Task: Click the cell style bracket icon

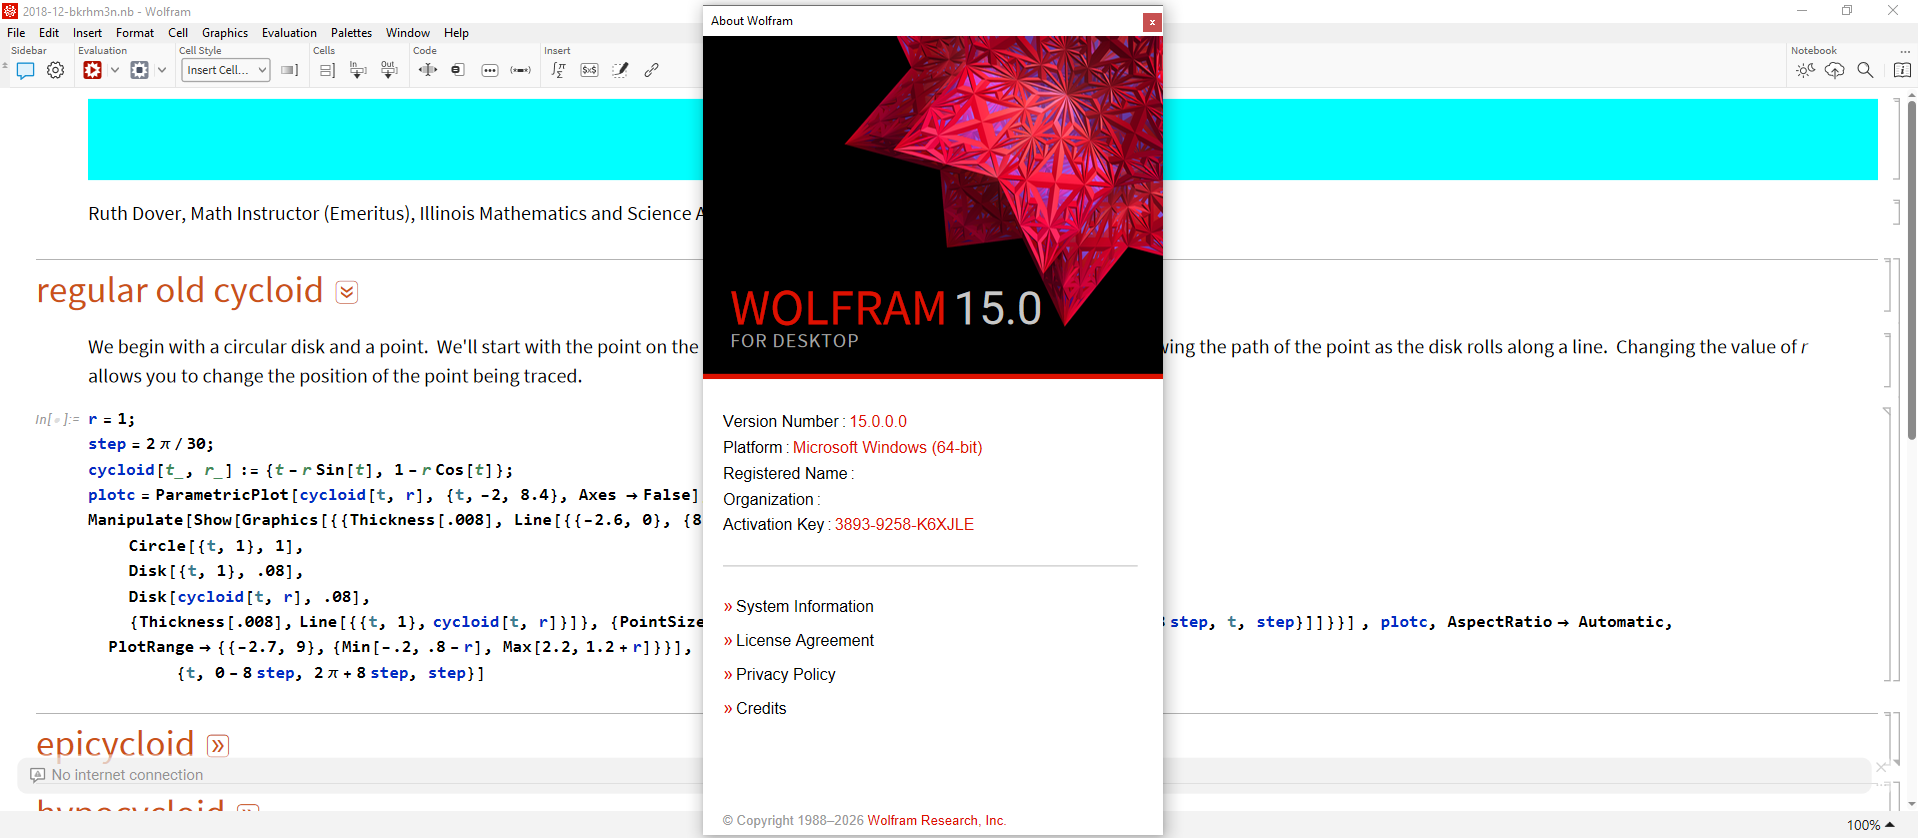Action: tap(290, 70)
